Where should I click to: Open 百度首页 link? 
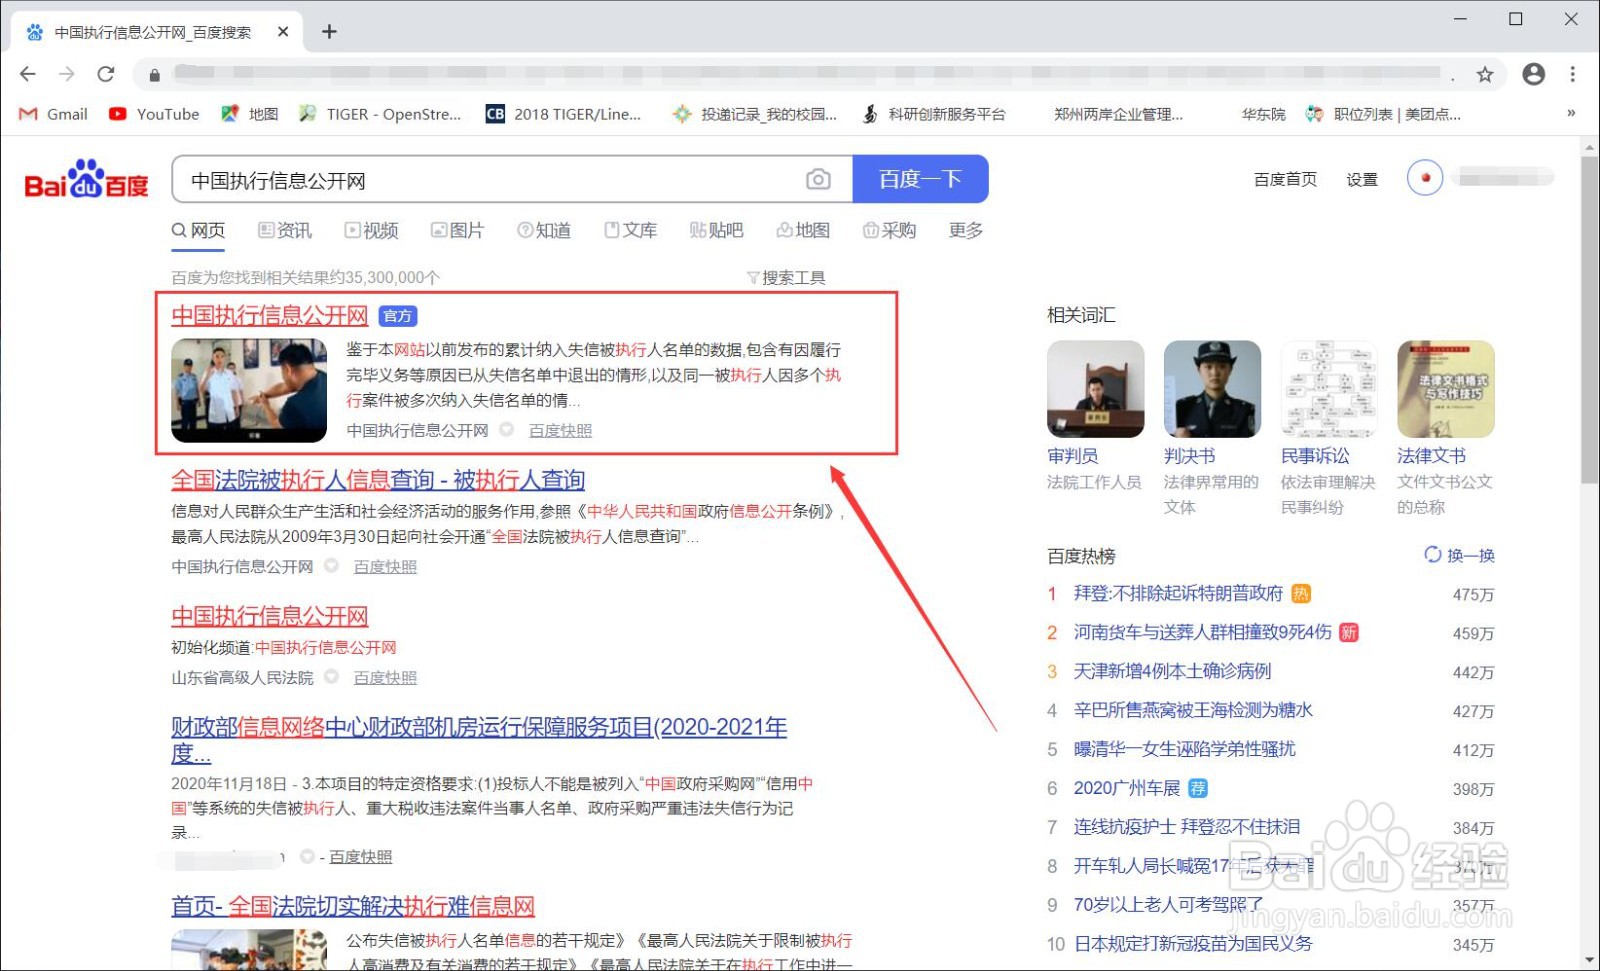coord(1285,179)
